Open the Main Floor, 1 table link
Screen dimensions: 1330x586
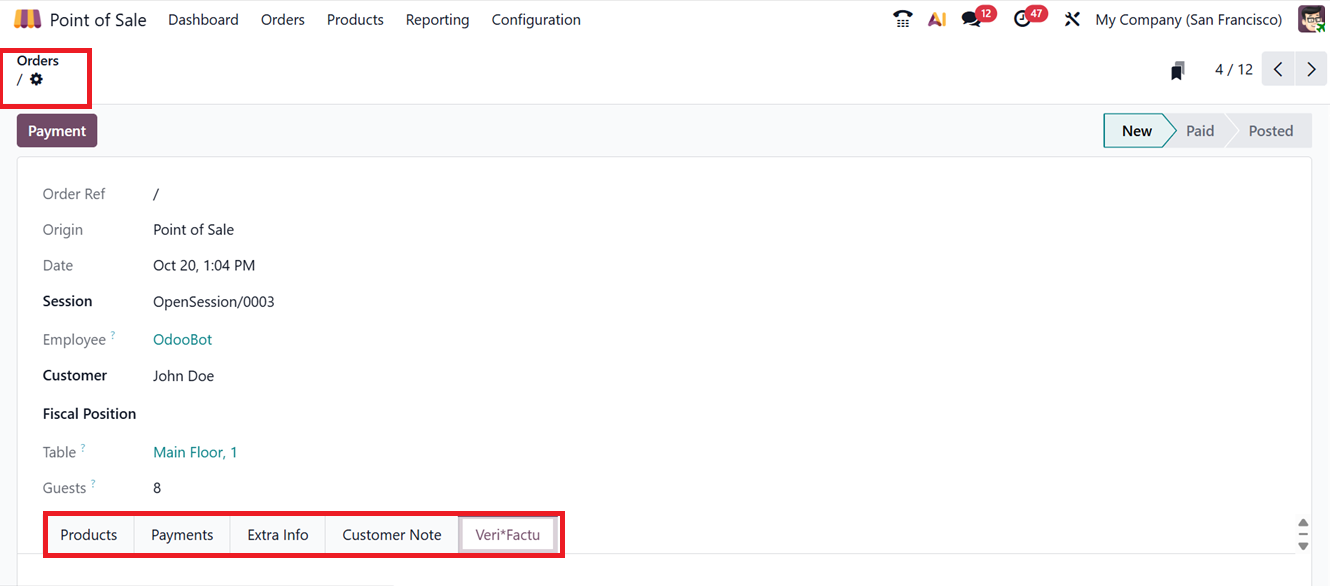195,452
